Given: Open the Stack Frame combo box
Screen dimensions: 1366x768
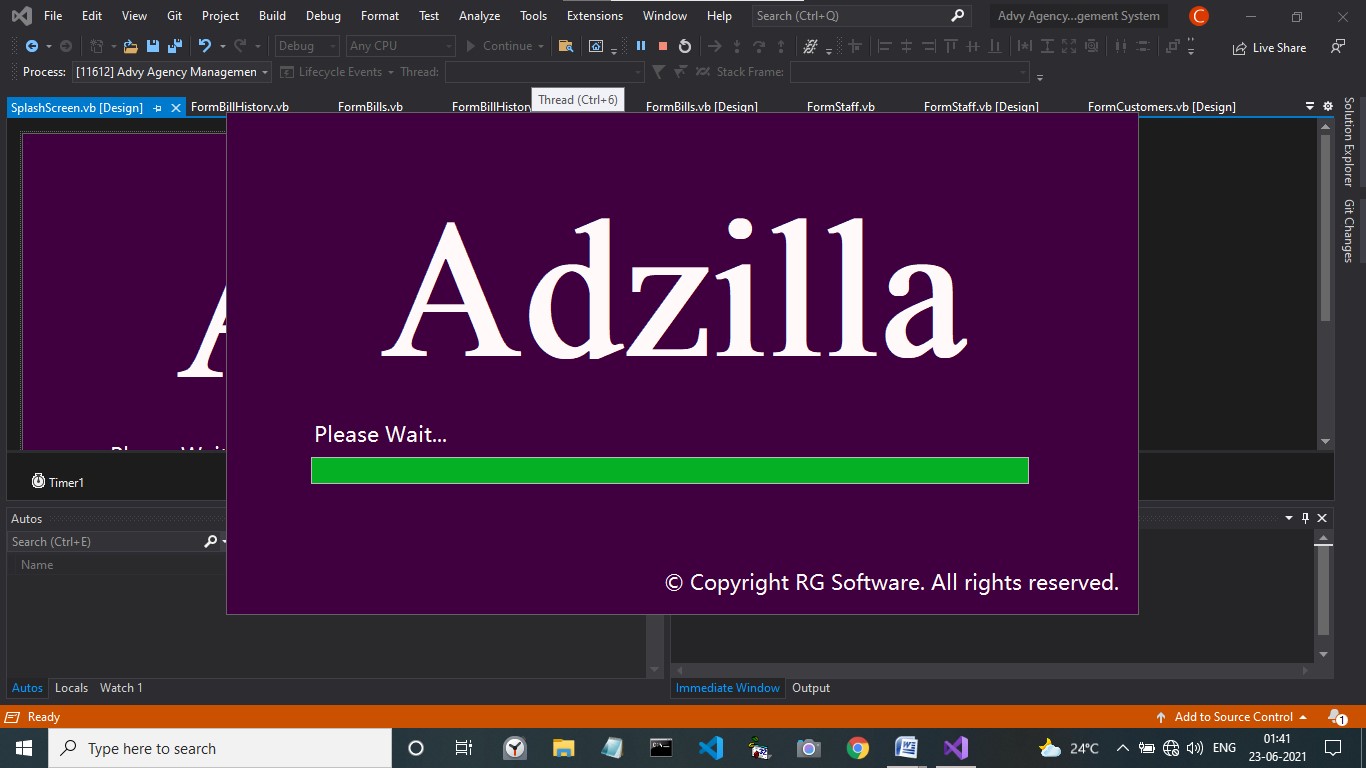Looking at the screenshot, I should [909, 72].
